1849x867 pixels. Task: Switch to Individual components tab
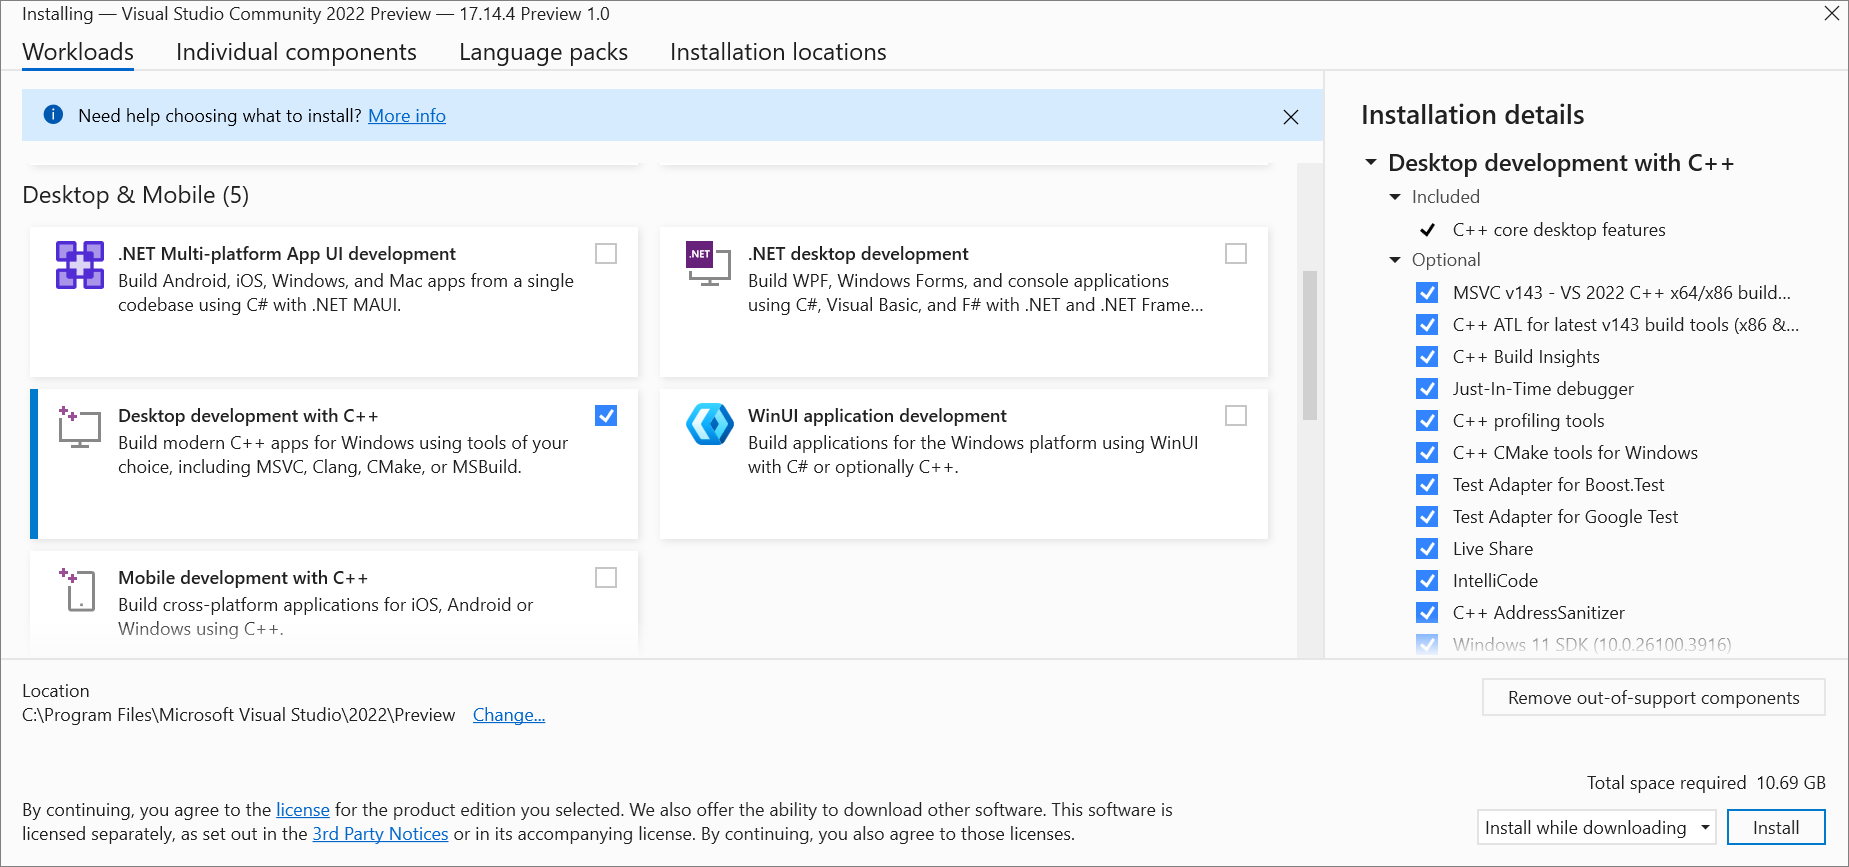tap(296, 52)
